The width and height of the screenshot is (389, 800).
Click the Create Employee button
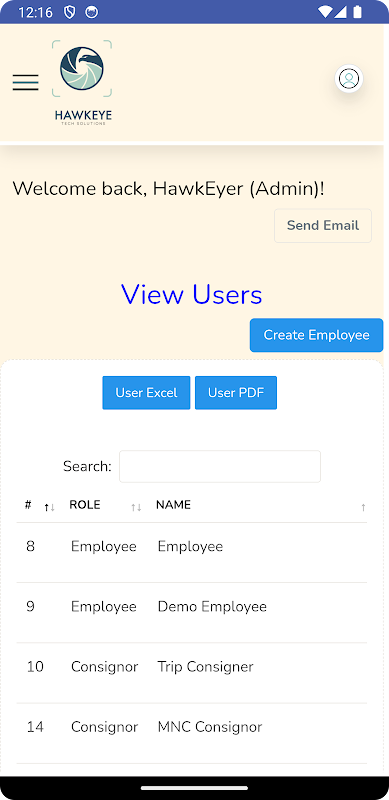pos(317,335)
